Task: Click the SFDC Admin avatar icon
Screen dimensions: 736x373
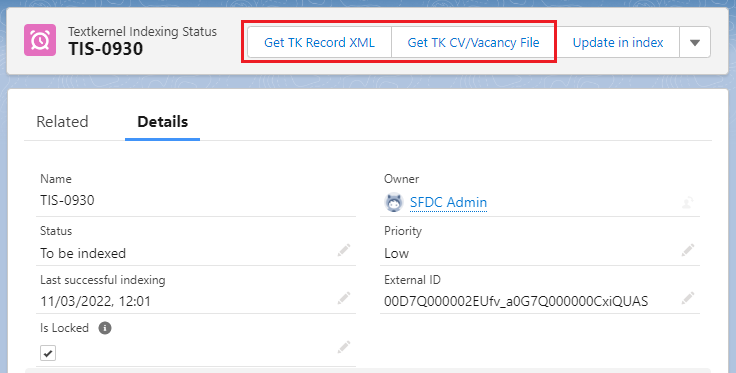Action: pyautogui.click(x=394, y=203)
